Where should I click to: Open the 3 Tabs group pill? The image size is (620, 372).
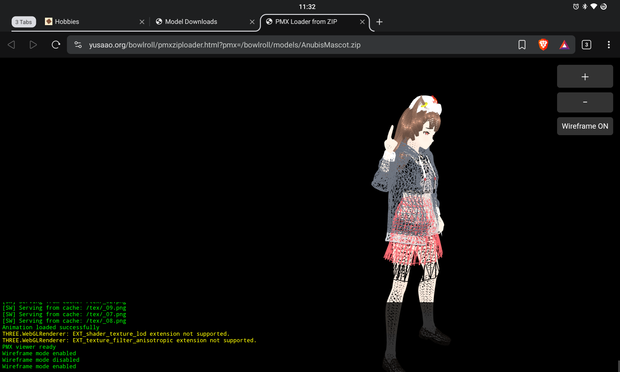(x=24, y=22)
